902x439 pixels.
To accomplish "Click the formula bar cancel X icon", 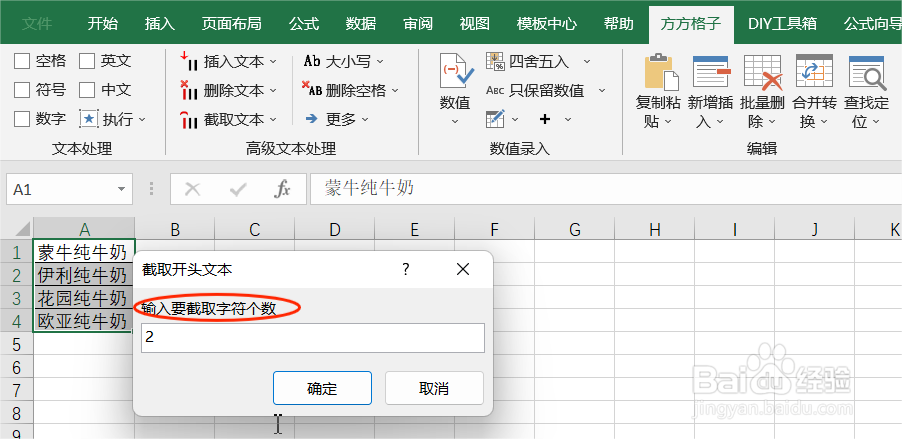I will tap(193, 189).
